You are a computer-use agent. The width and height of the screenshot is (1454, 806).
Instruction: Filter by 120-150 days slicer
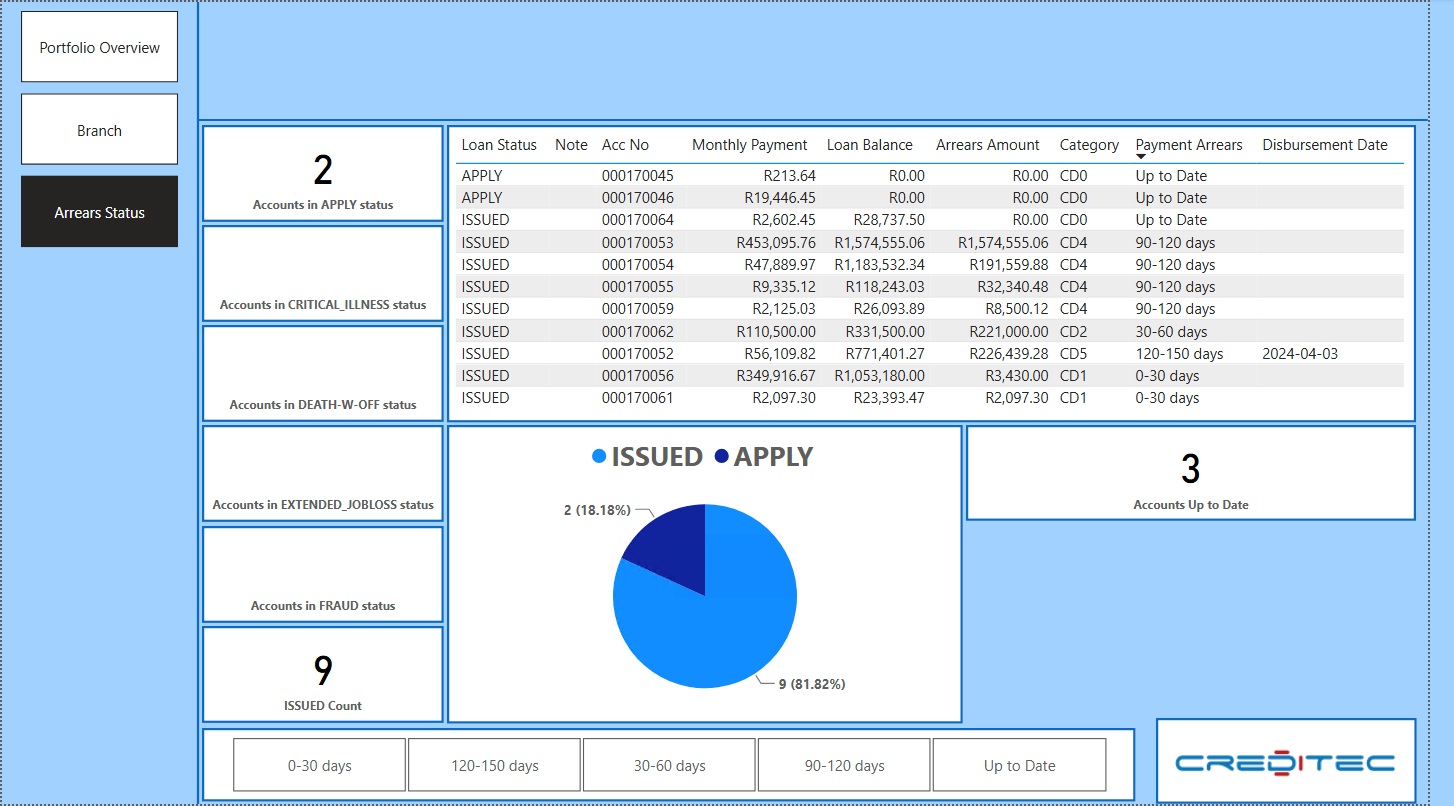(494, 765)
